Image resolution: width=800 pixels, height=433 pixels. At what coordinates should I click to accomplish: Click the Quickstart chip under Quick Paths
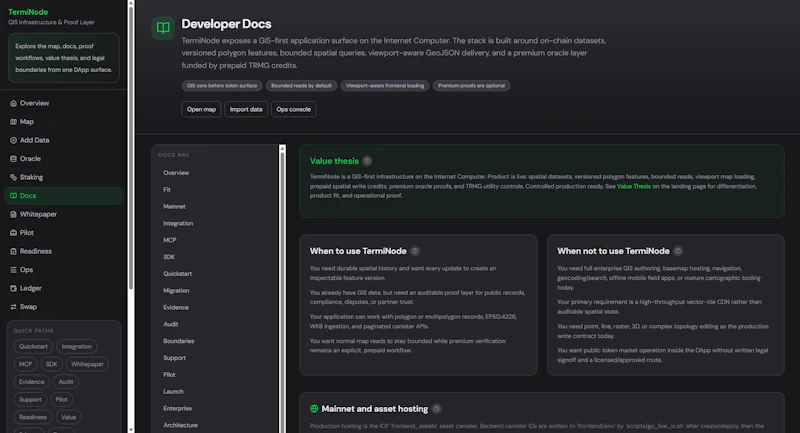(33, 347)
